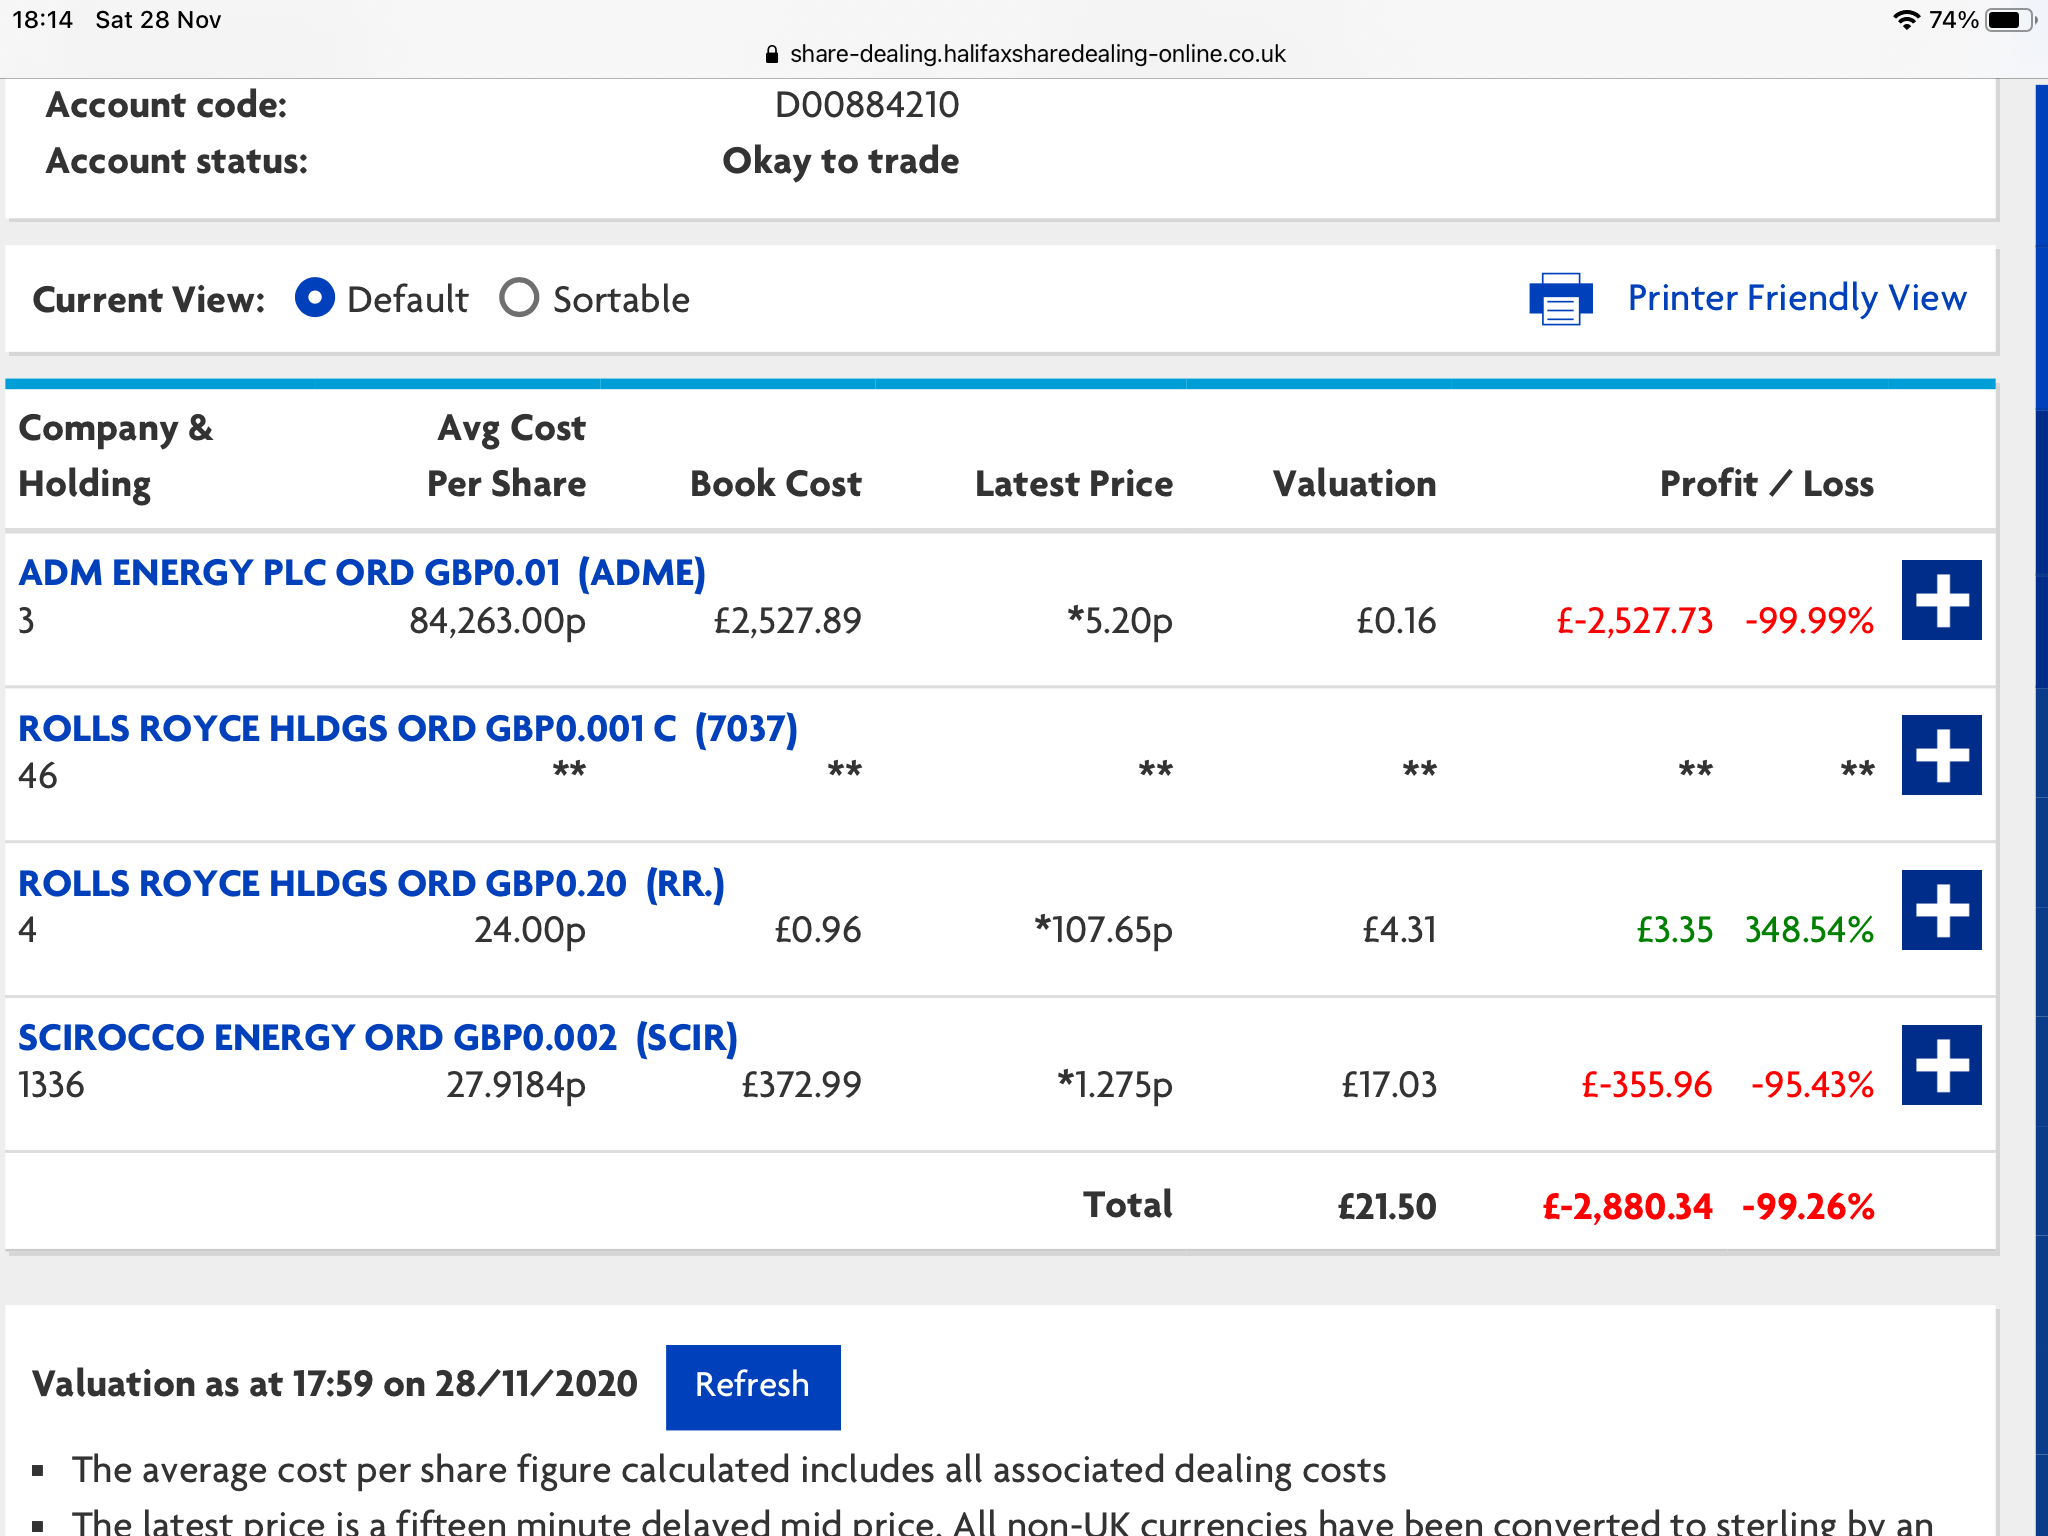Screen dimensions: 2048x1536
Task: Click ADM Energy latest price *5.20p
Action: point(1119,621)
